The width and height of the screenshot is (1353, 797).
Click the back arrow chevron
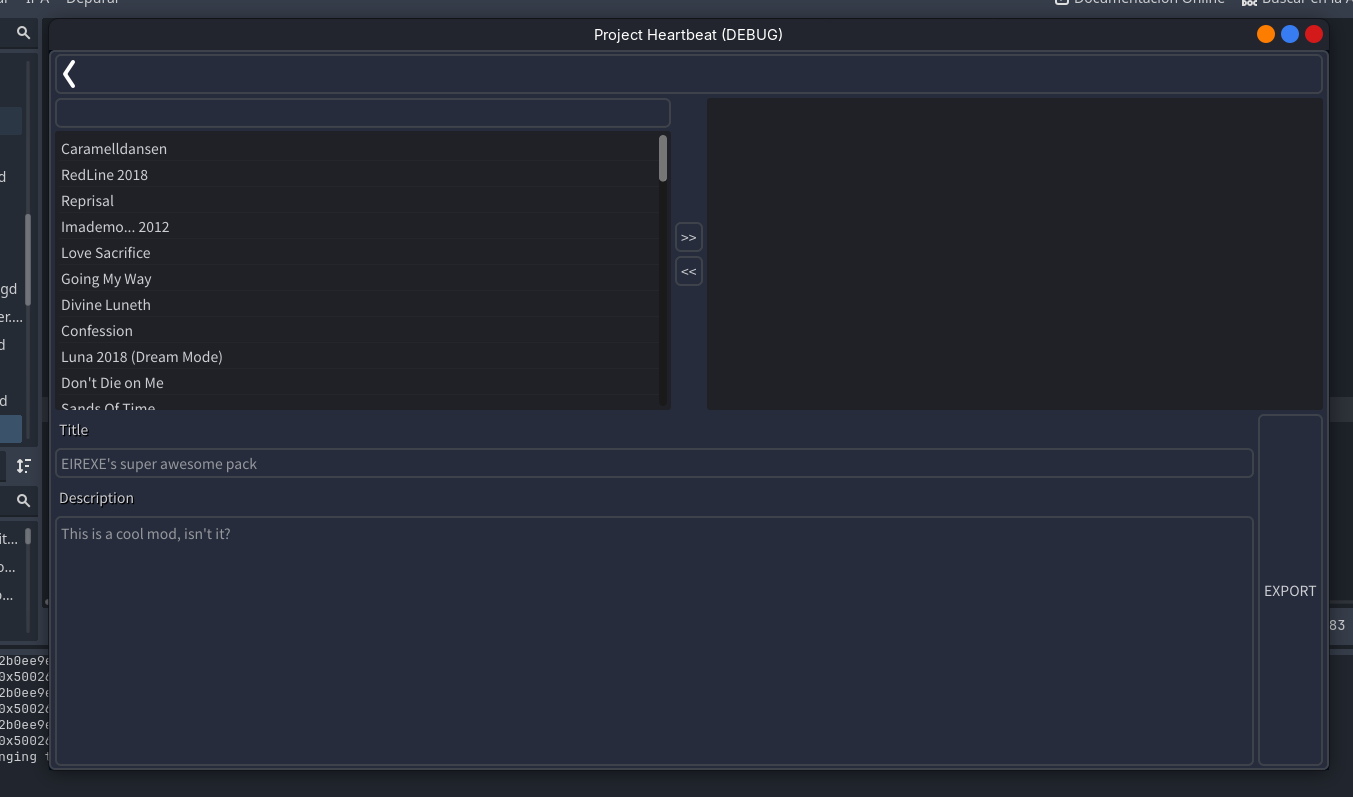click(69, 74)
